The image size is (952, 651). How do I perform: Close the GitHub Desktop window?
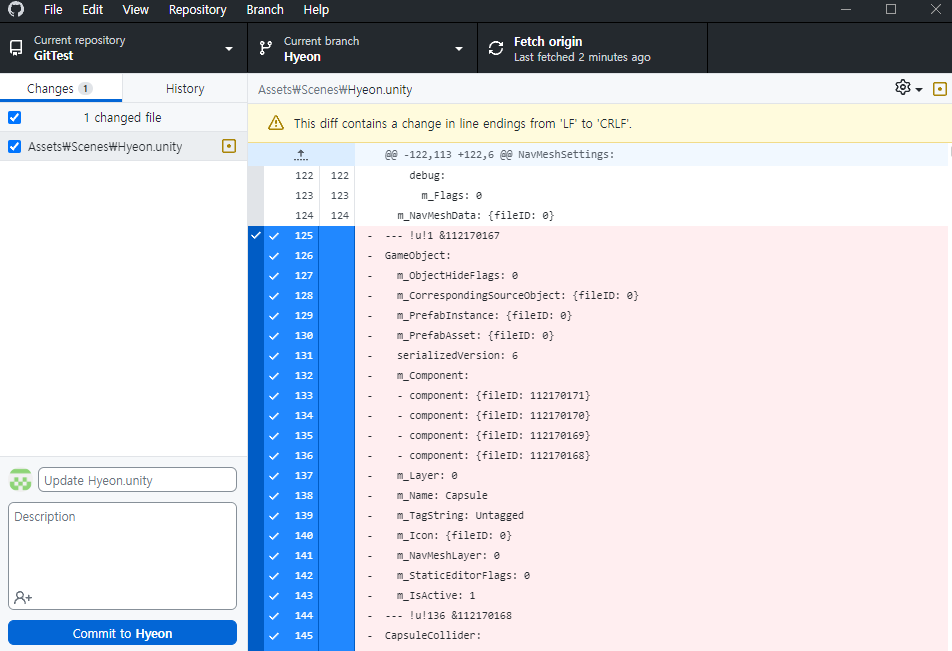[936, 9]
